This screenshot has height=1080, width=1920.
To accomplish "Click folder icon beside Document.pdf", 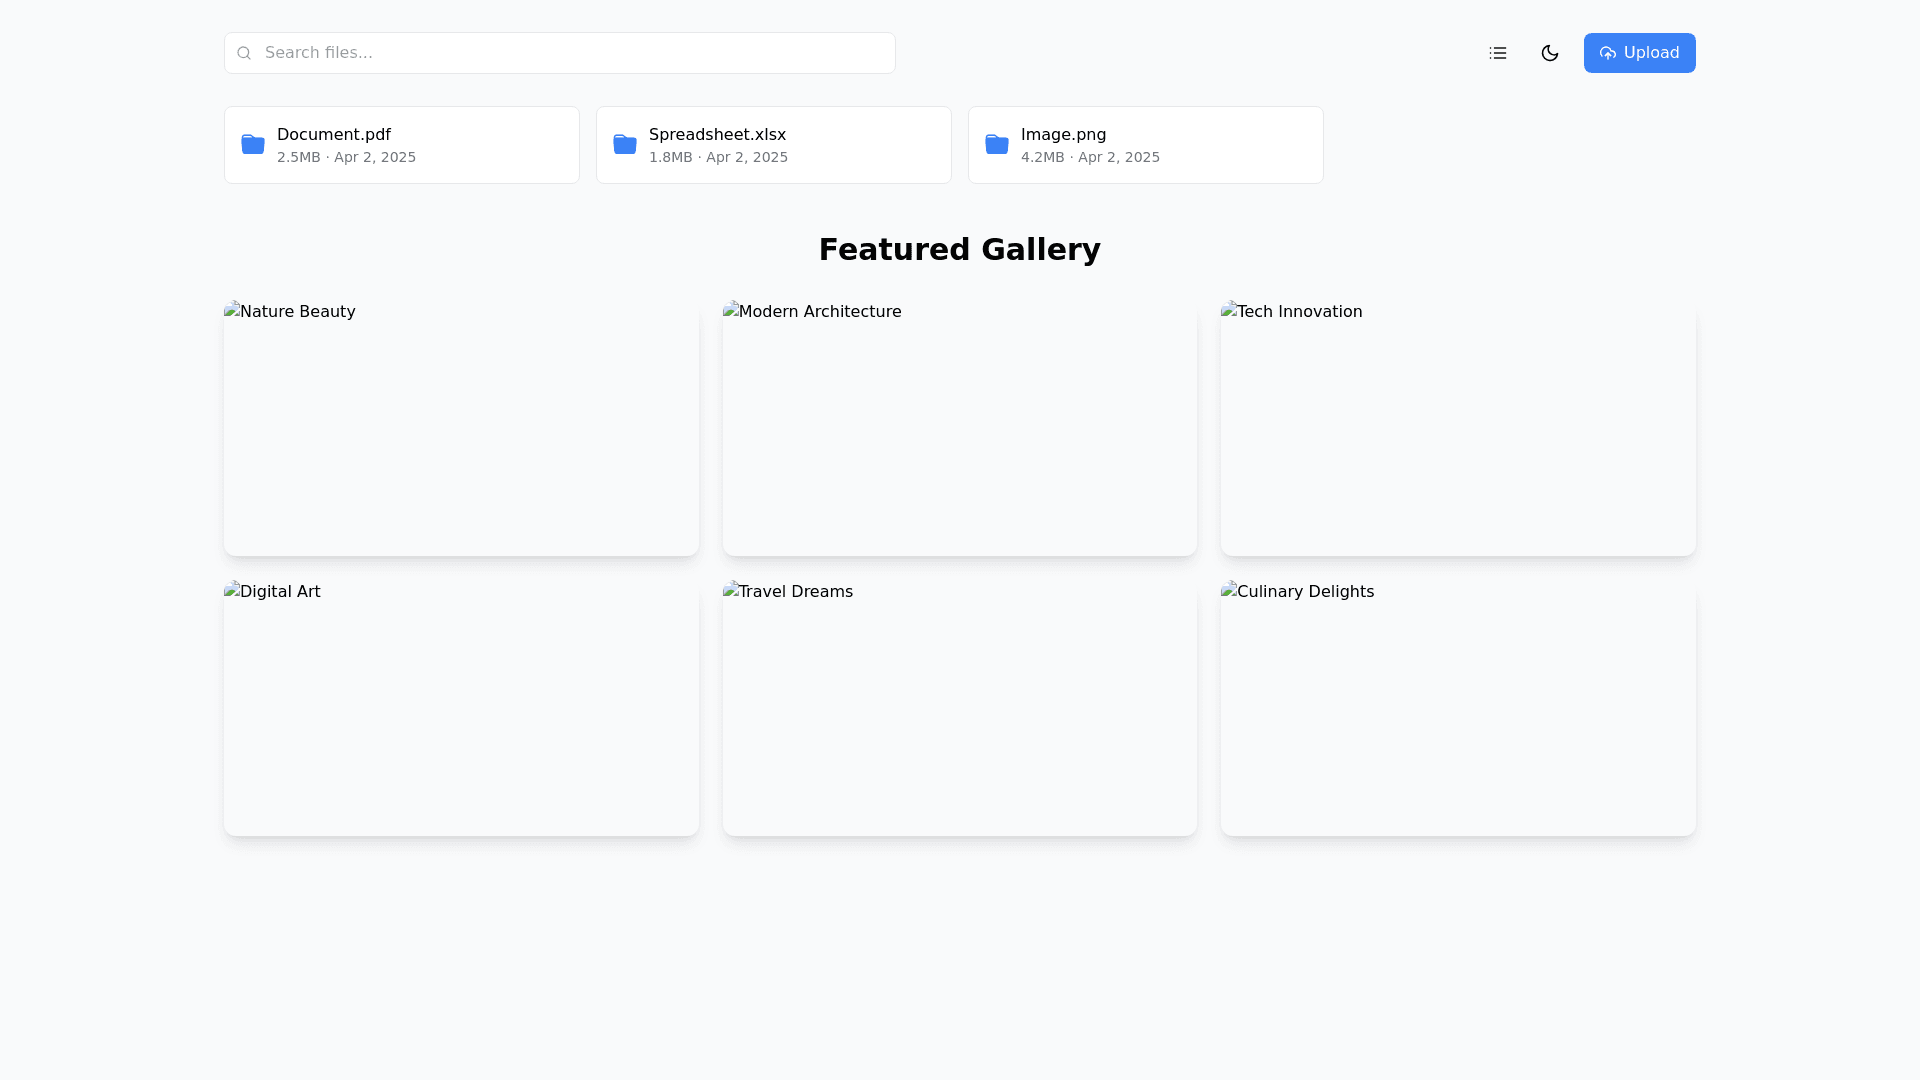I will [253, 145].
